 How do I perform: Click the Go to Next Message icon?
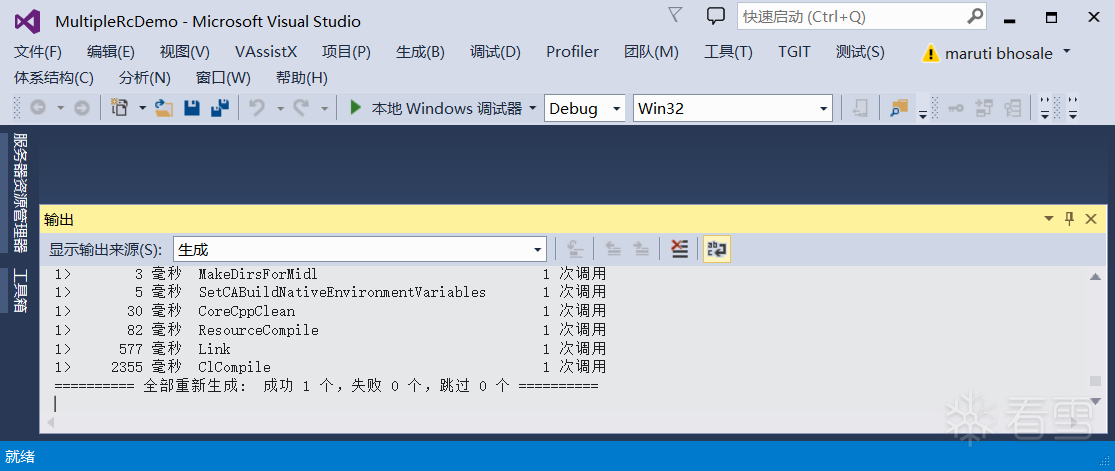click(641, 249)
